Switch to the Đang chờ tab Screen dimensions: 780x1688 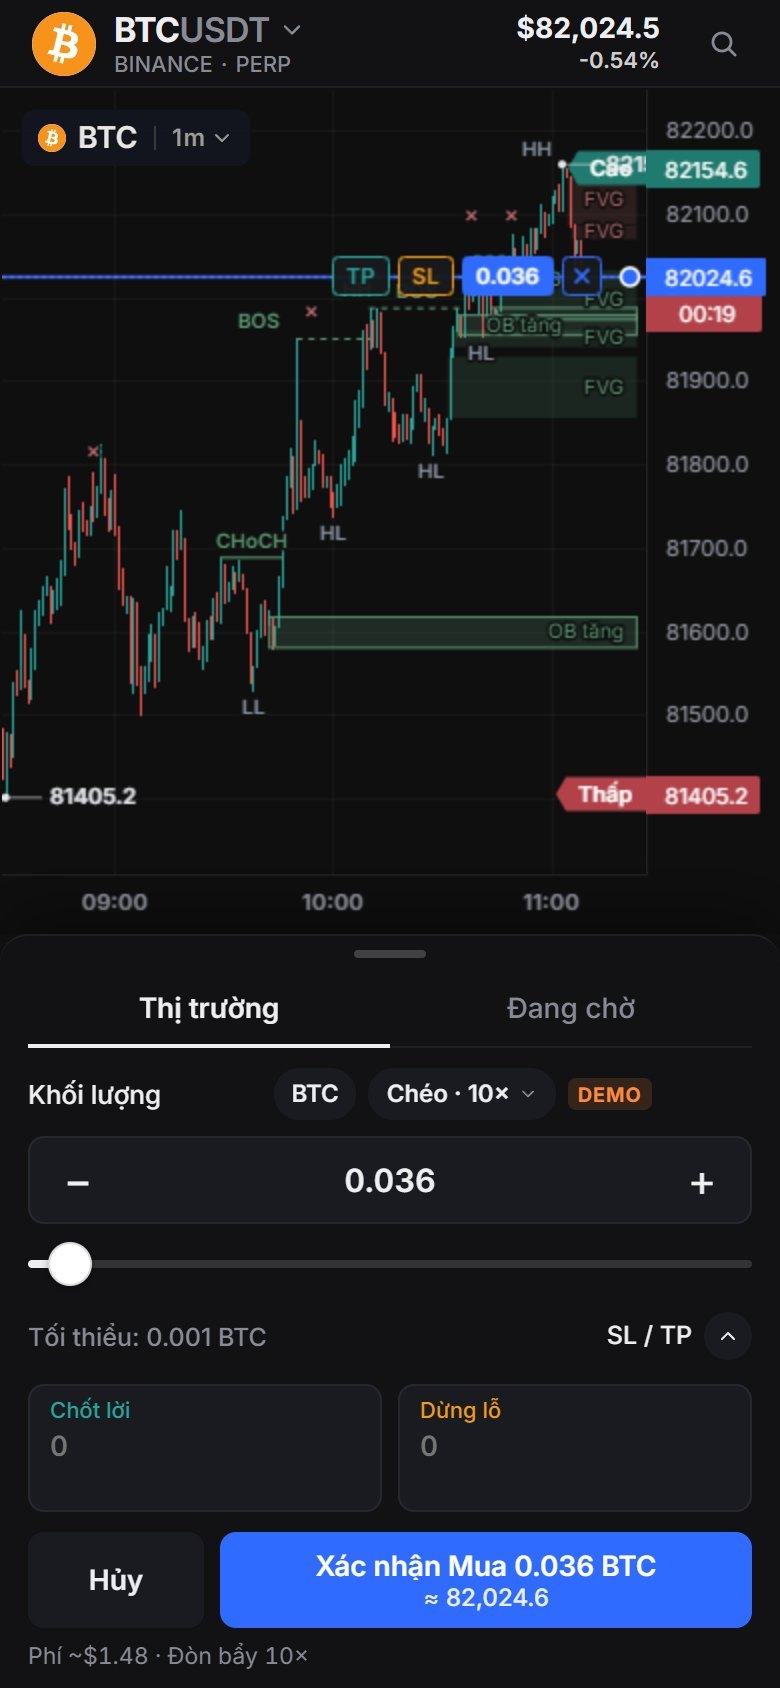tap(571, 1008)
